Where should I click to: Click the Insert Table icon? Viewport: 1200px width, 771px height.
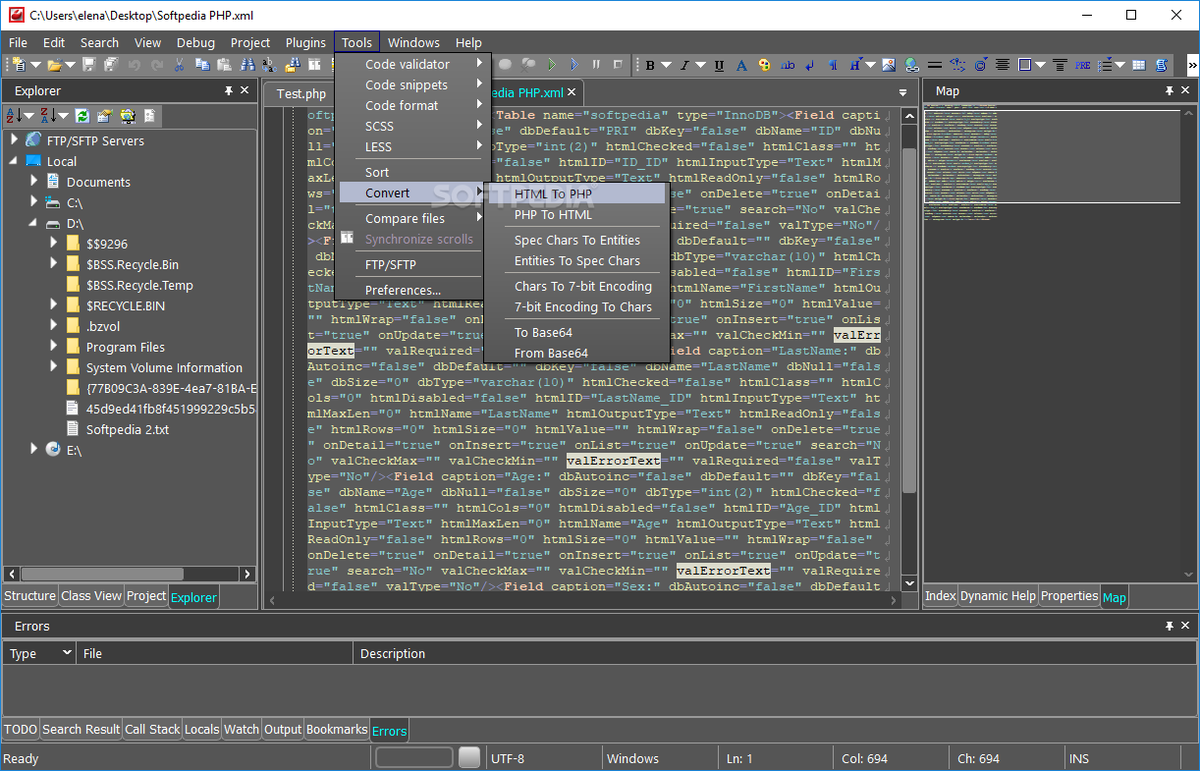(x=1138, y=65)
